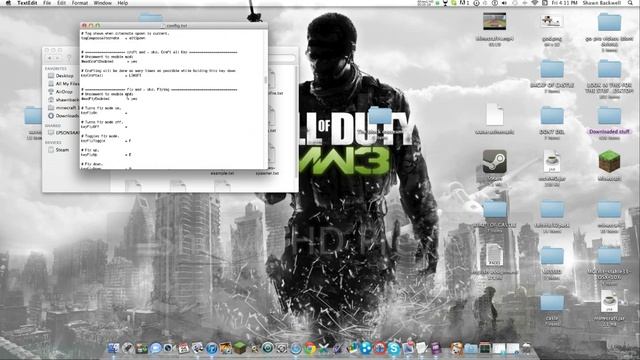Select the castle folder on the desktop
The width and height of the screenshot is (640, 360).
(552, 303)
